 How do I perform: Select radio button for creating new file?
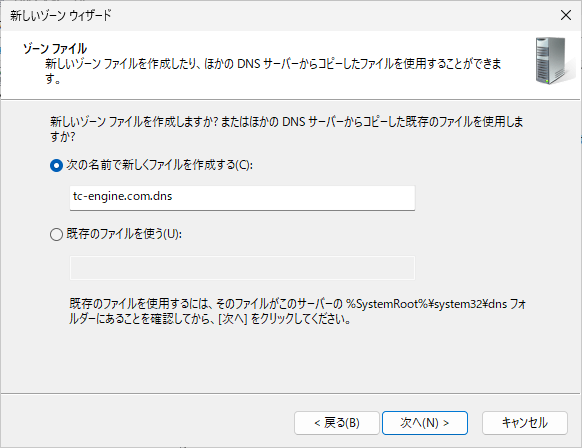coord(56,166)
